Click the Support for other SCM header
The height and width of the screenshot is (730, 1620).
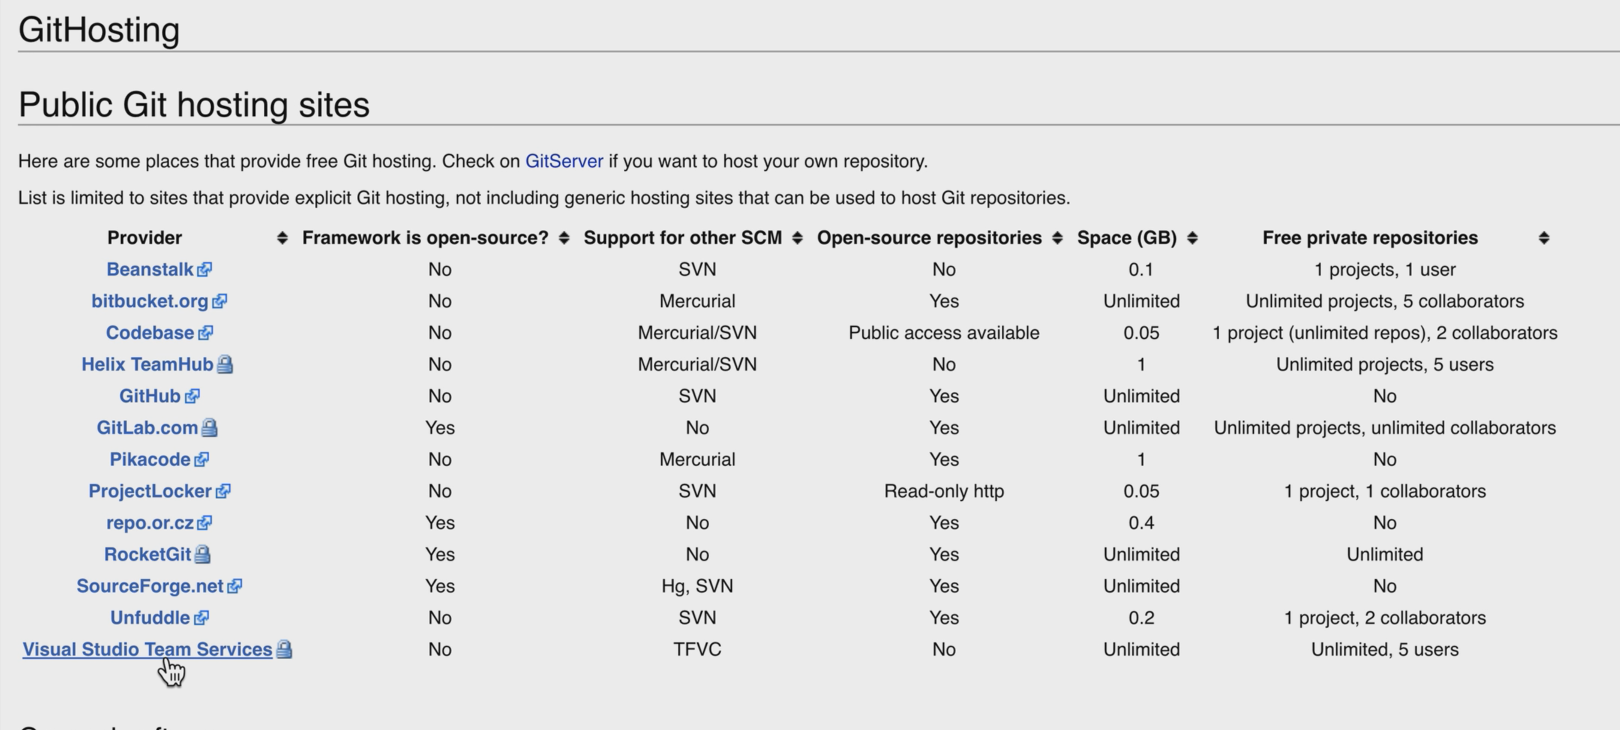tap(683, 238)
